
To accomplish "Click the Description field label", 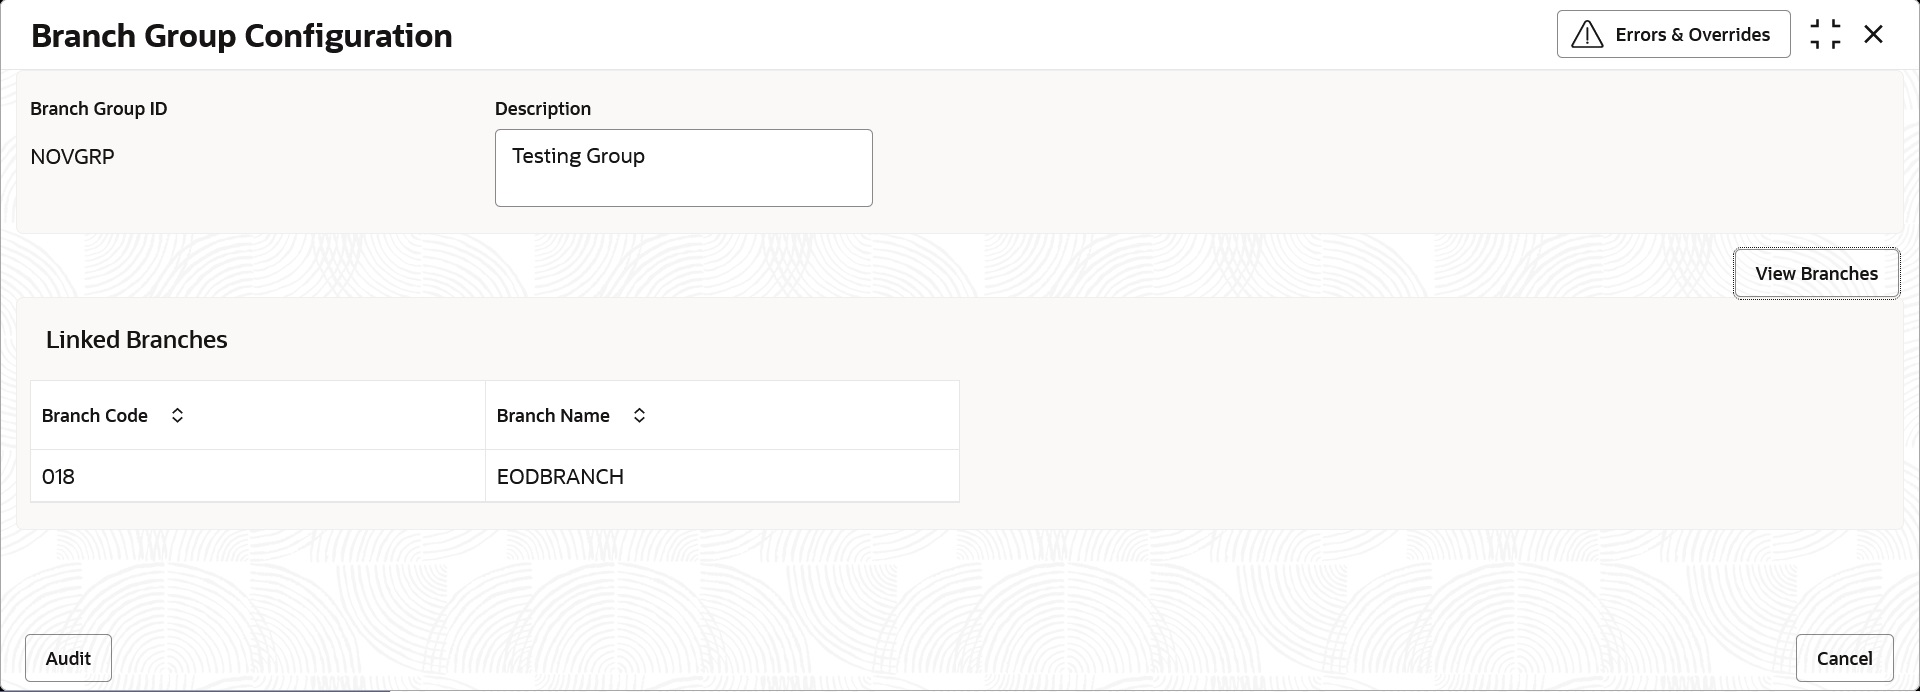I will pos(543,109).
